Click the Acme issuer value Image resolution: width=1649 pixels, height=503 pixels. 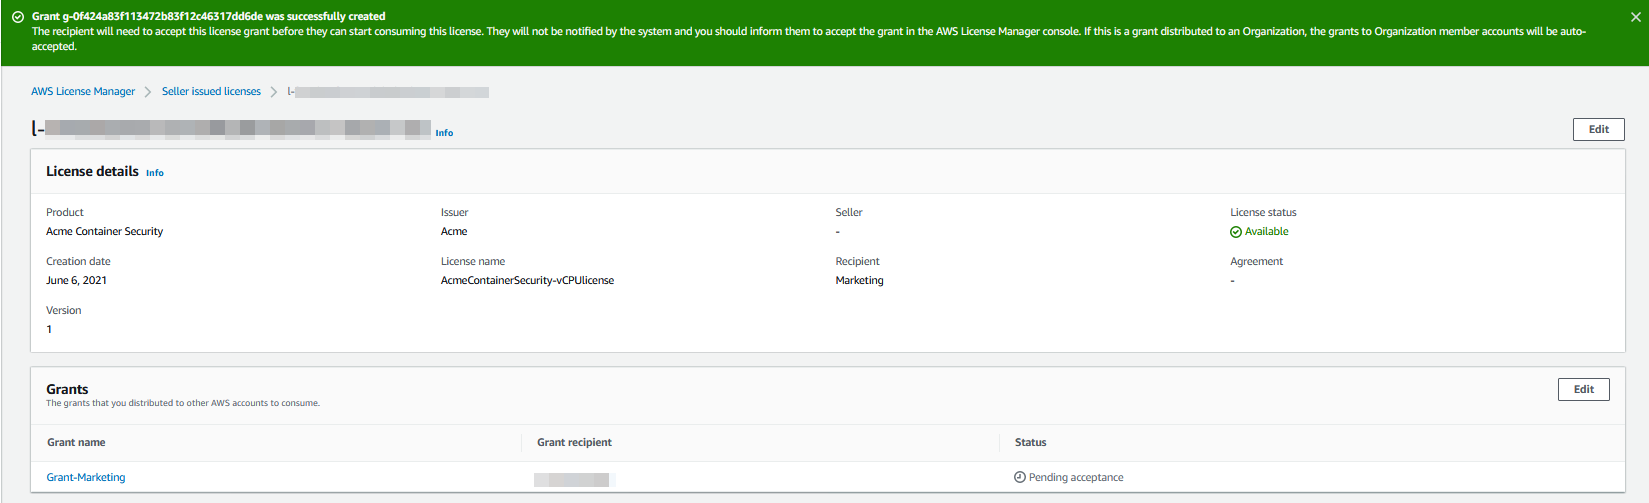coord(454,231)
